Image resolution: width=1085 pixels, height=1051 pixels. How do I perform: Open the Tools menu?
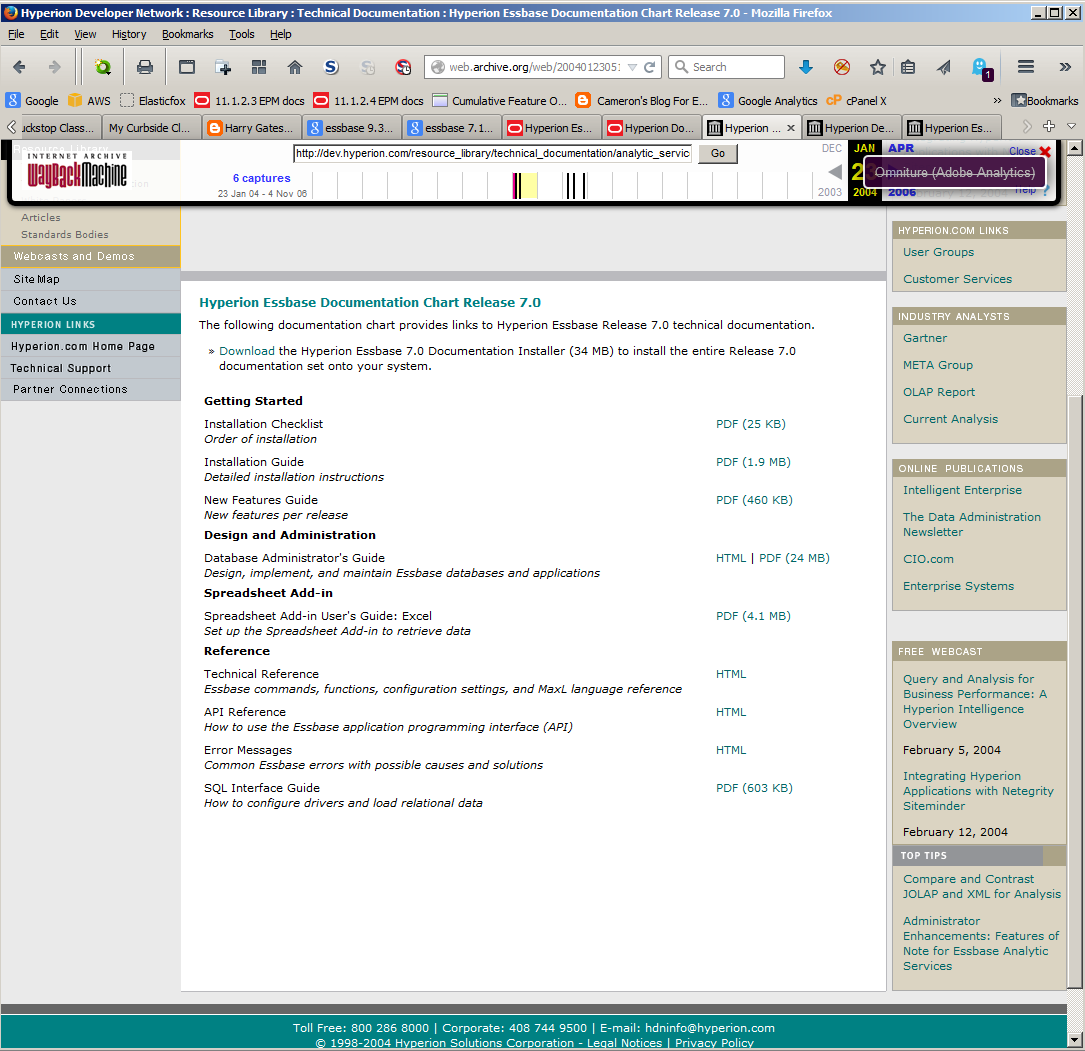[241, 34]
